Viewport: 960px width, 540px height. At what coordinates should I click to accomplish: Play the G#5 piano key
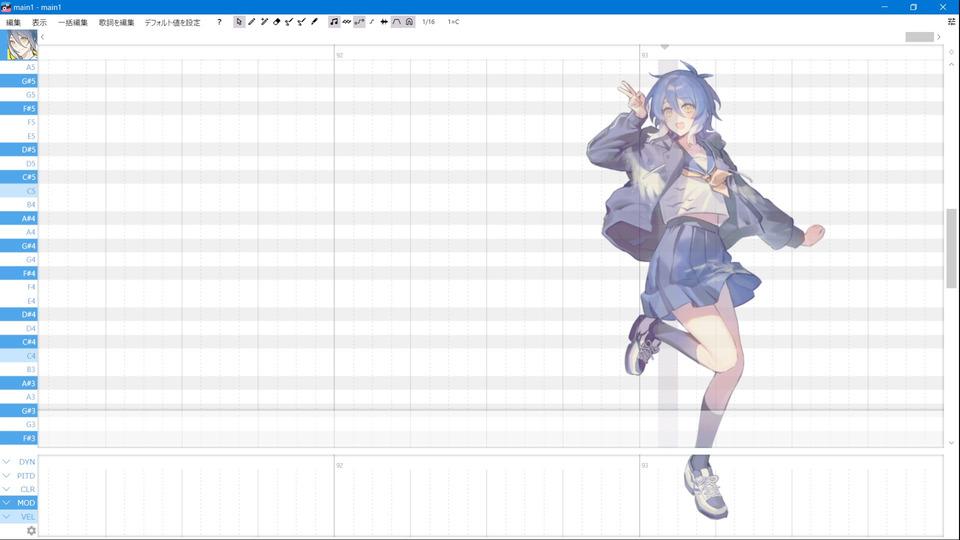click(18, 81)
